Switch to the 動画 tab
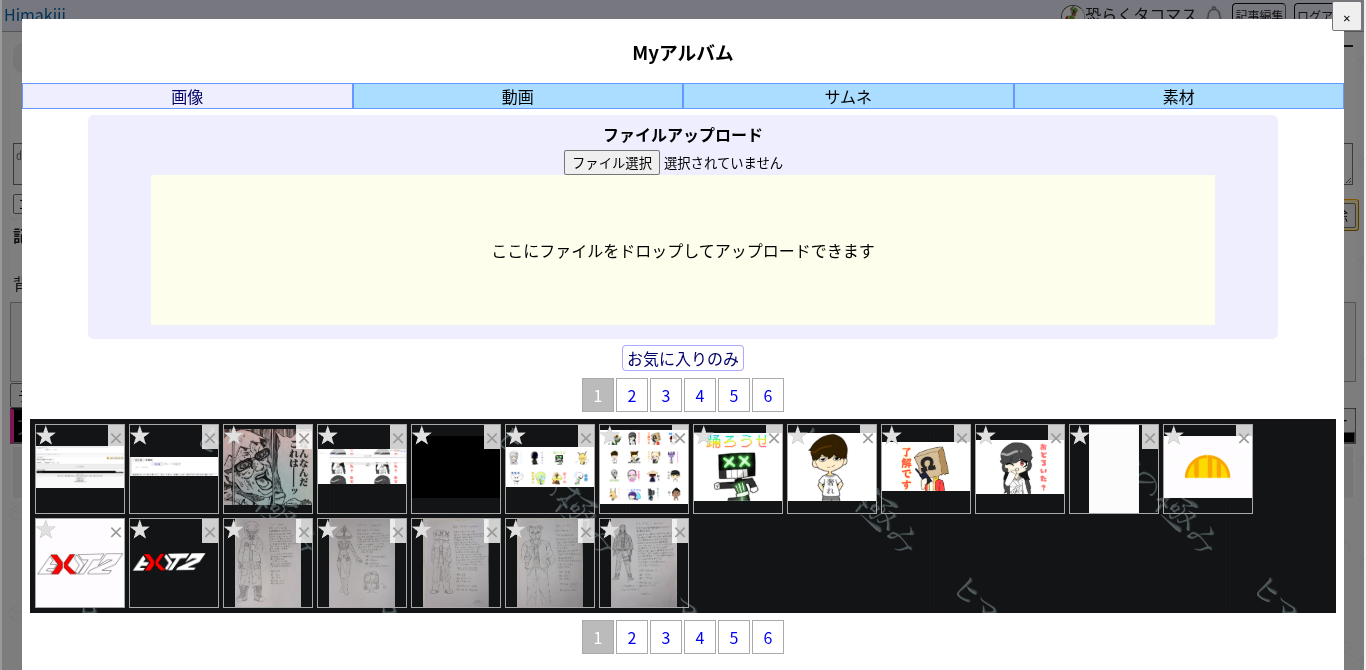The width and height of the screenshot is (1366, 670). (518, 97)
